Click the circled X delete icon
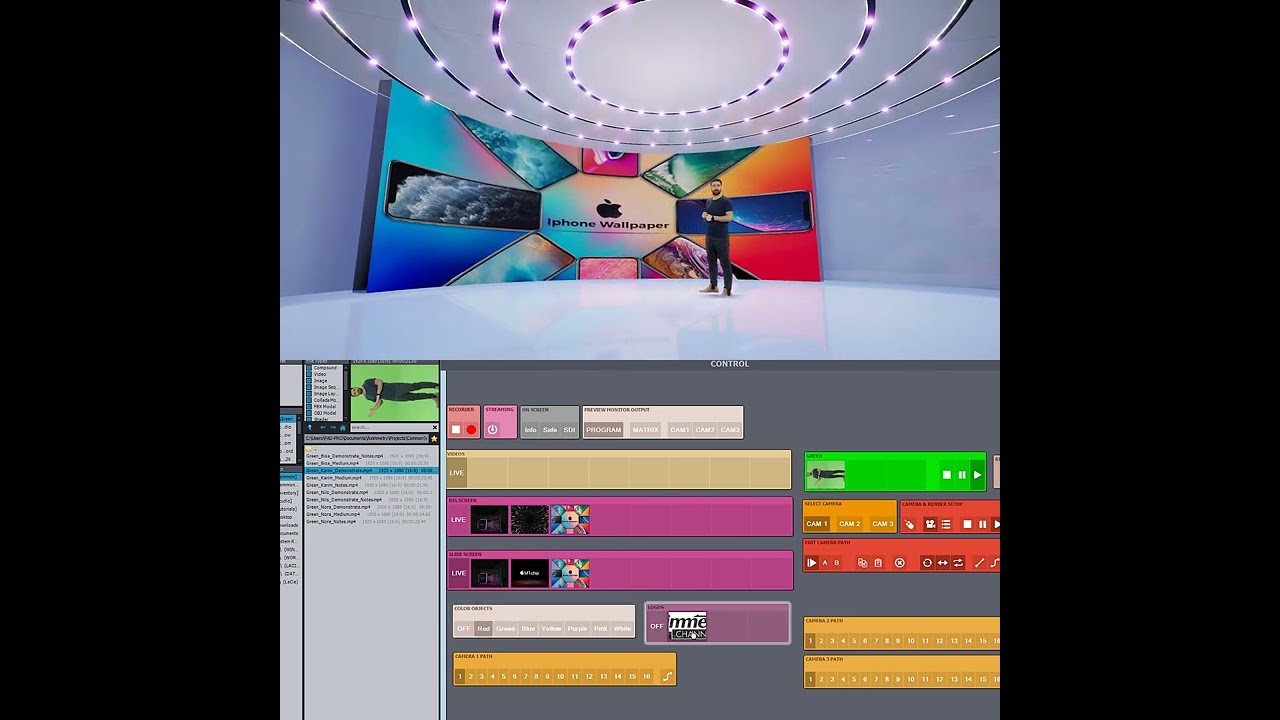This screenshot has width=1280, height=720. 899,563
